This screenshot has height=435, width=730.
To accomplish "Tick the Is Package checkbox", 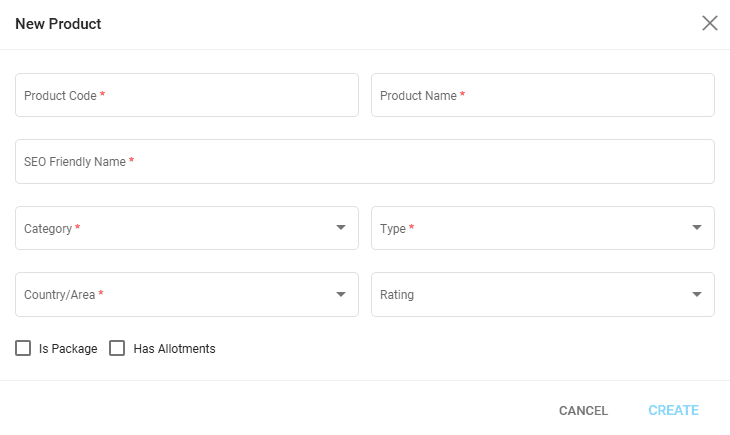I will pos(23,348).
